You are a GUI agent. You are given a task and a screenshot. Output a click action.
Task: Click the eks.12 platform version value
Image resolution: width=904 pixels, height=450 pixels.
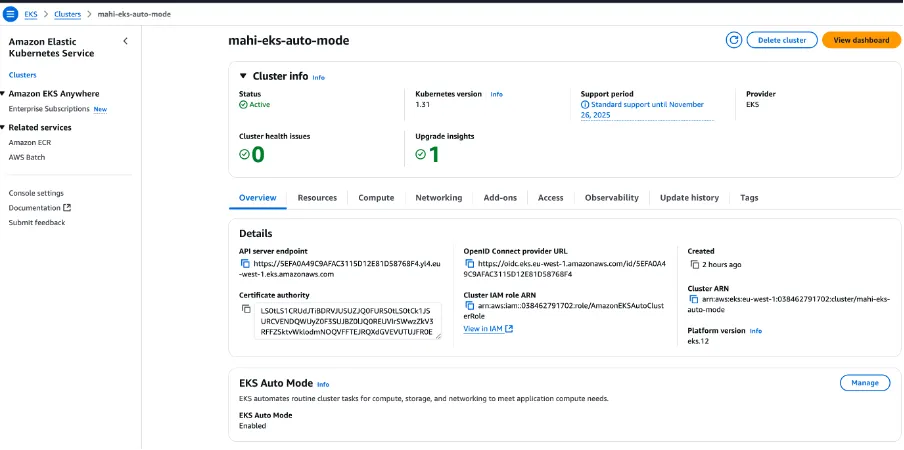point(698,341)
